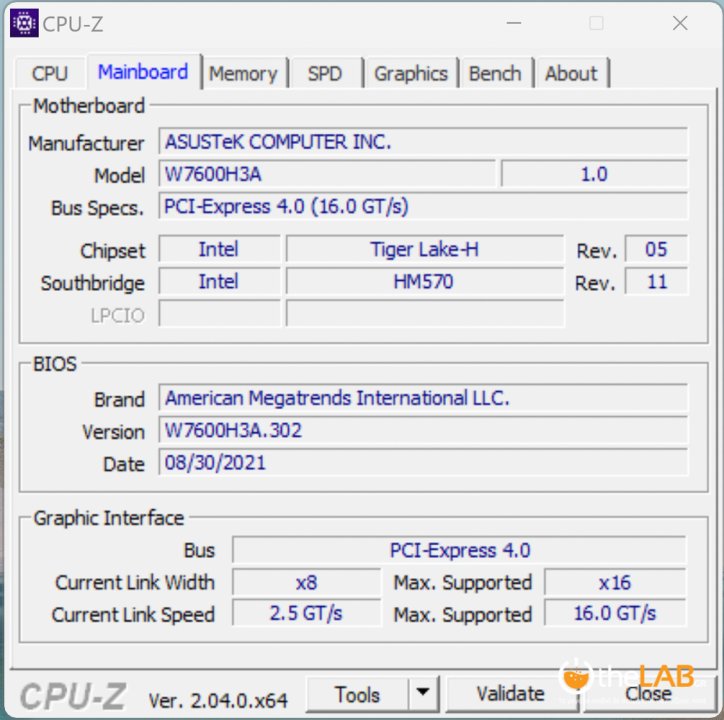Click the W7600H3A.302 BIOS version field
The image size is (724, 720).
click(423, 430)
